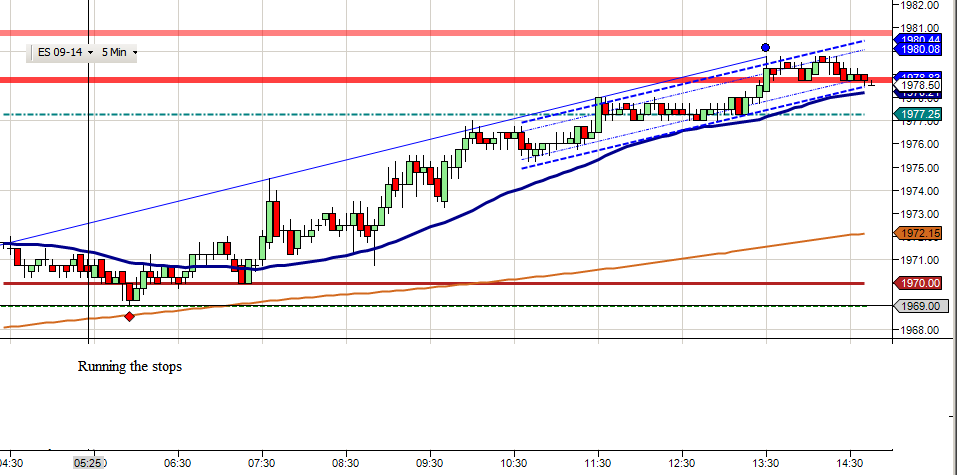
Task: Click the 07:30 time axis label
Action: click(262, 463)
